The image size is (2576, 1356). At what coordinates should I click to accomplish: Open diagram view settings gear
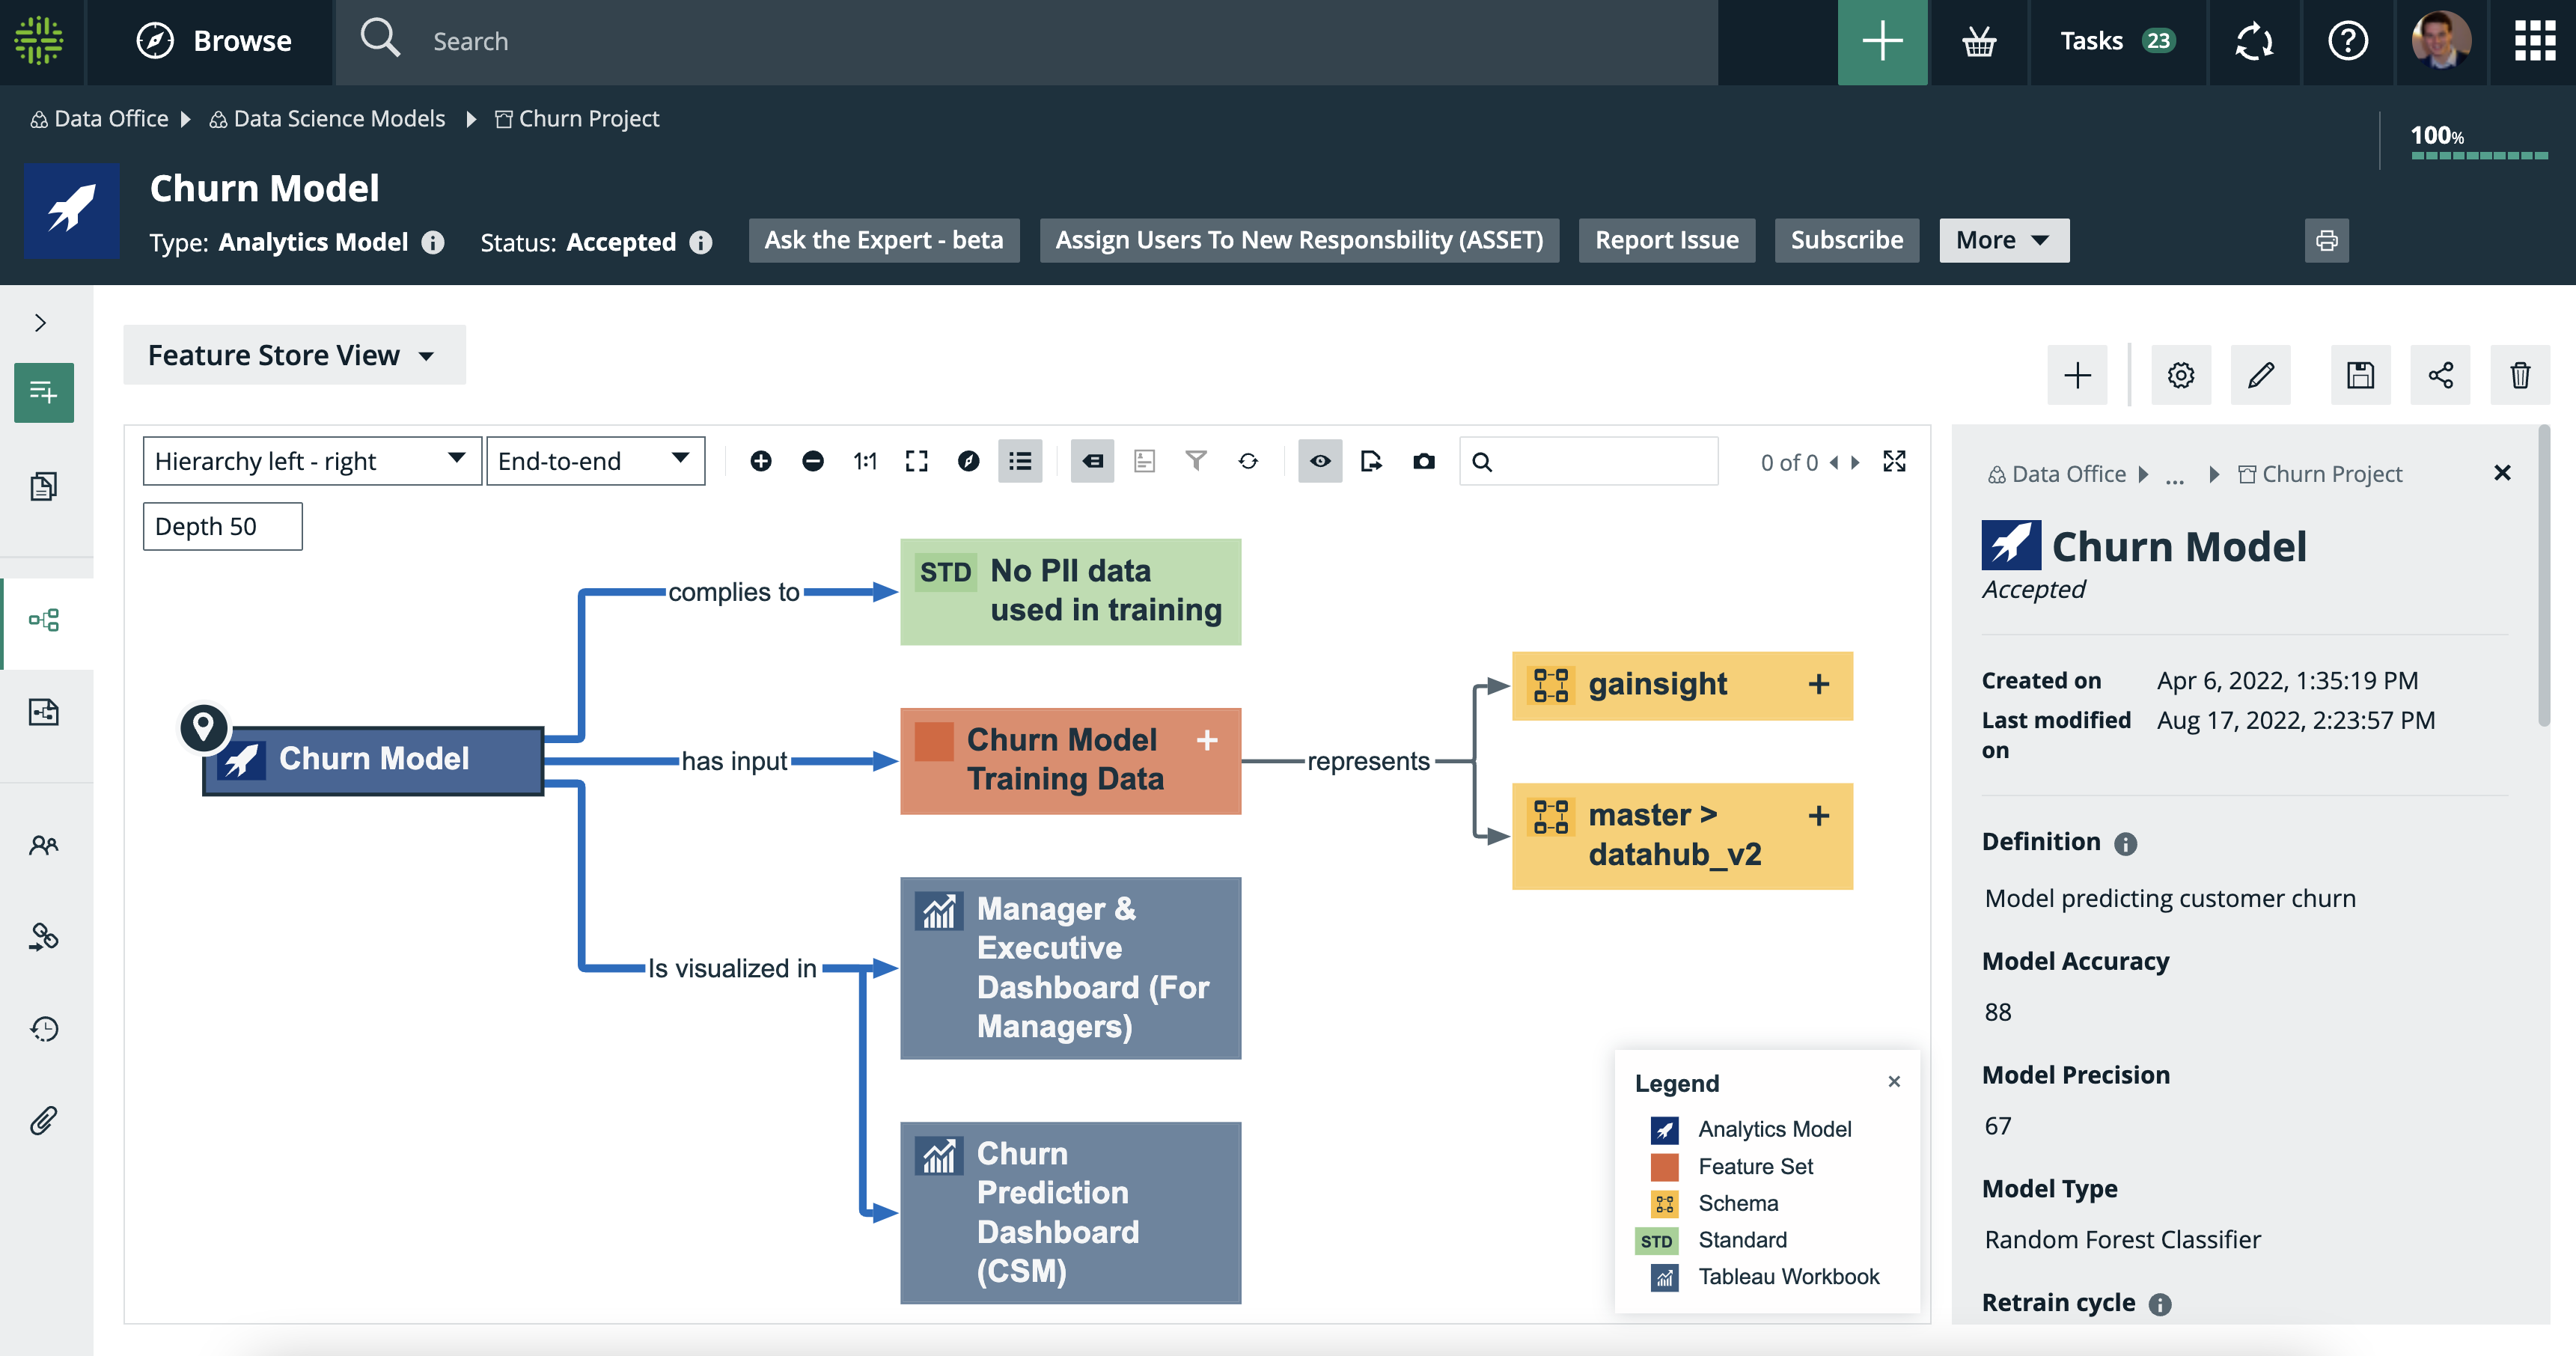point(2181,375)
